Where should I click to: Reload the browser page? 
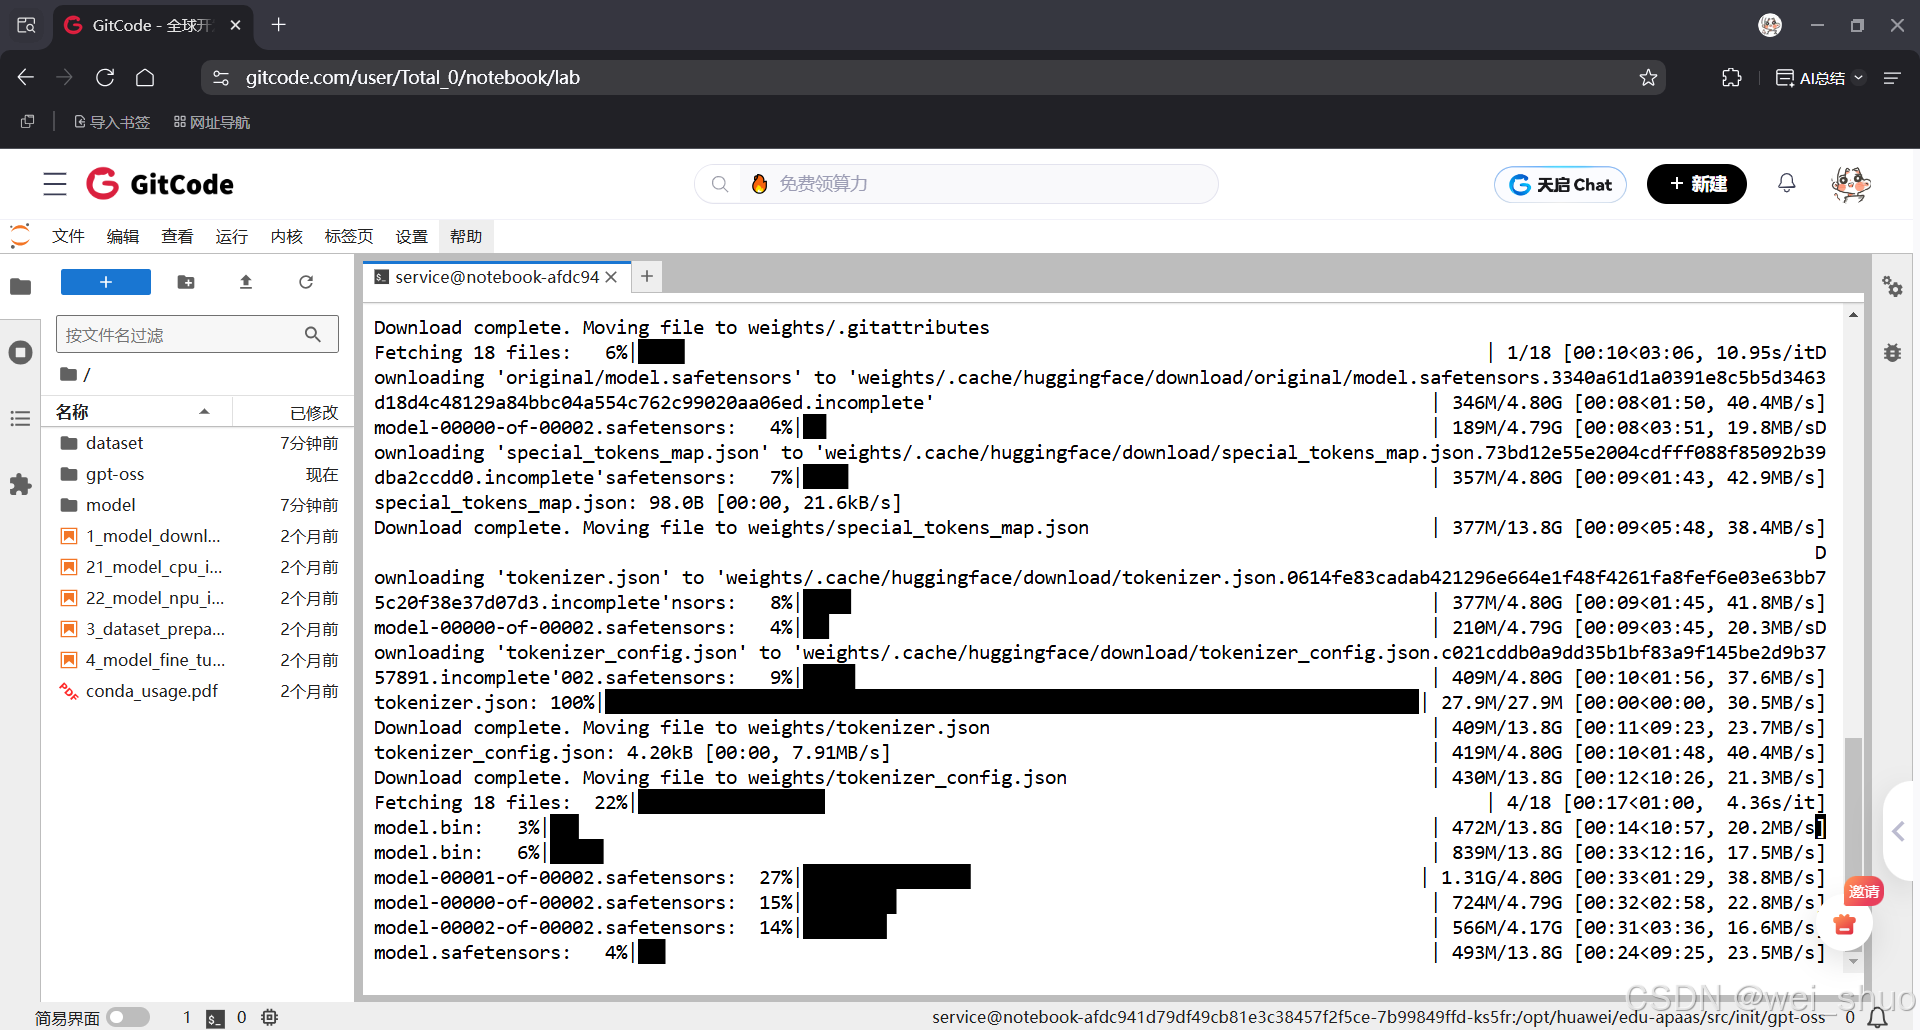click(105, 77)
